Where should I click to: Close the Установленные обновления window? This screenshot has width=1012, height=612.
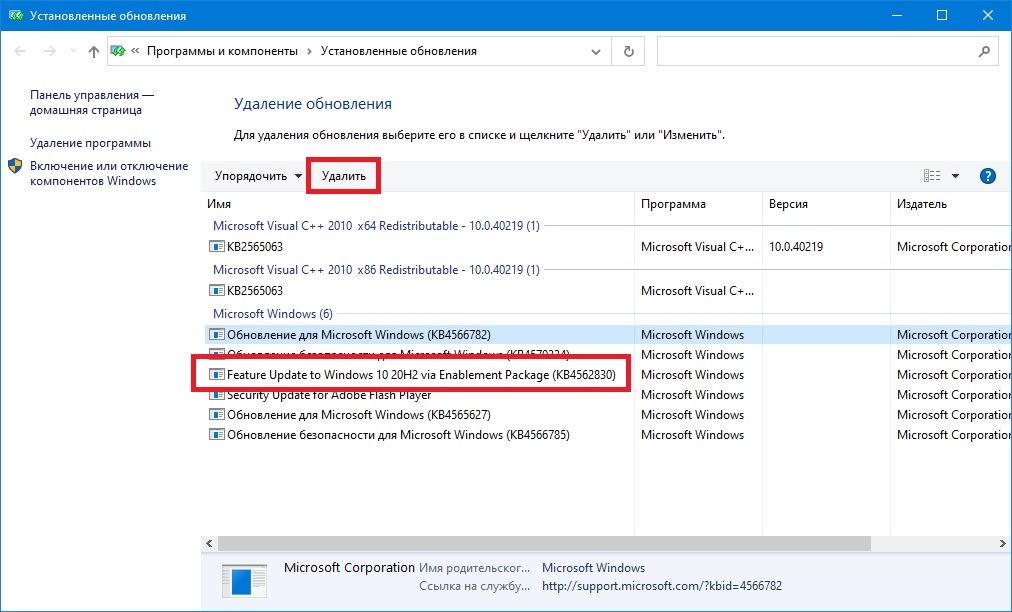[x=988, y=15]
